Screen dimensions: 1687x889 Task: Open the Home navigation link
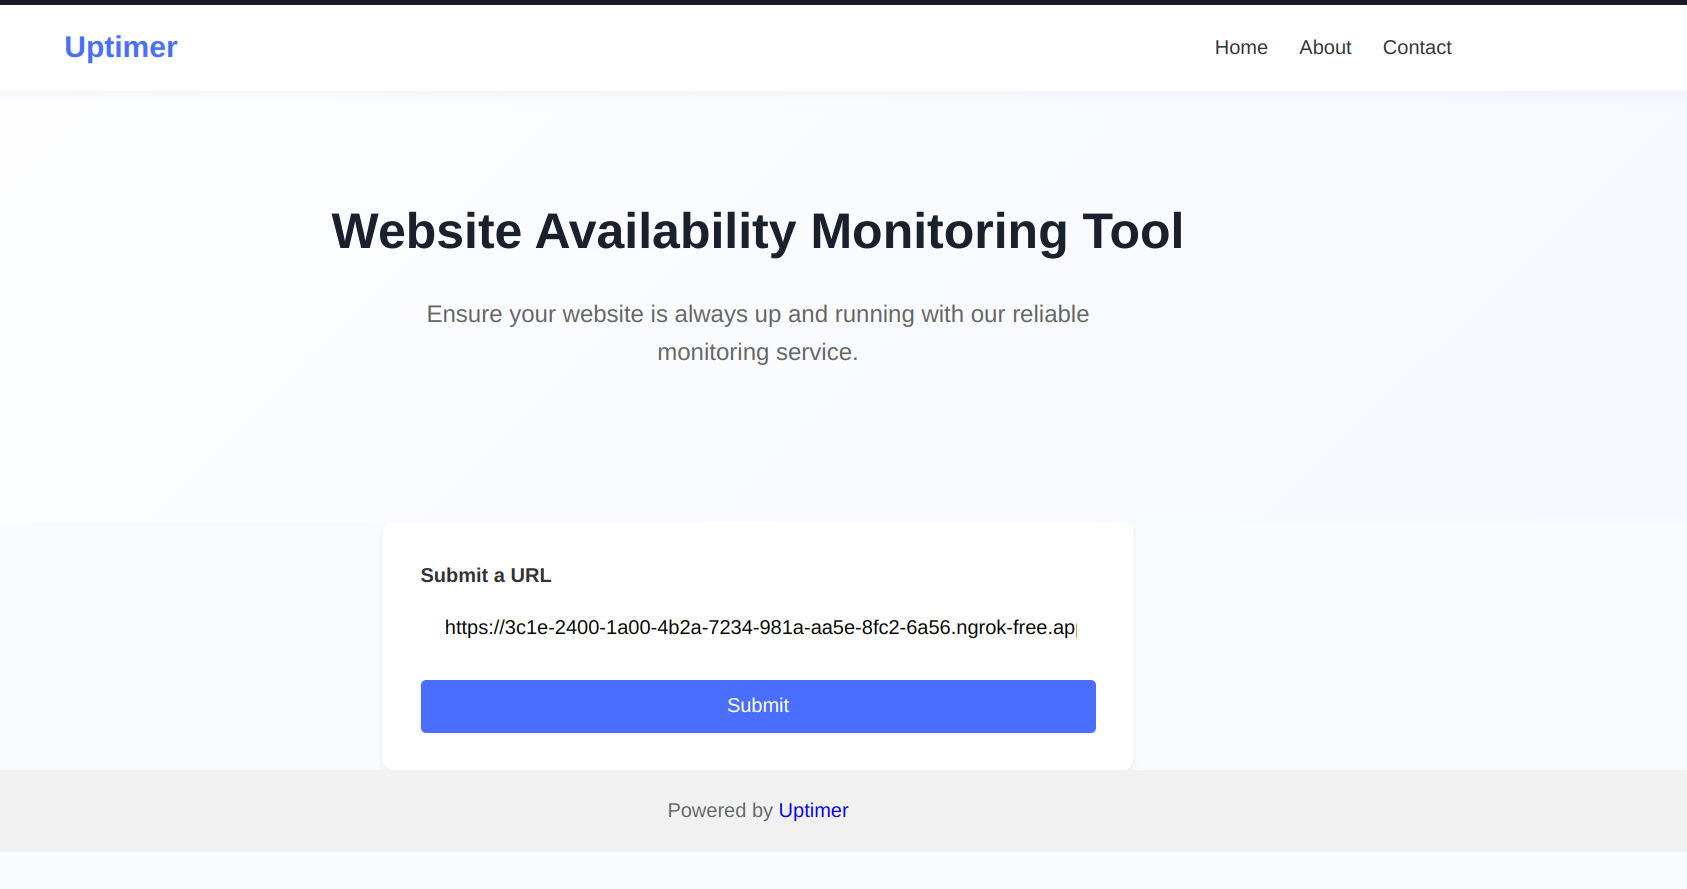[x=1241, y=47]
